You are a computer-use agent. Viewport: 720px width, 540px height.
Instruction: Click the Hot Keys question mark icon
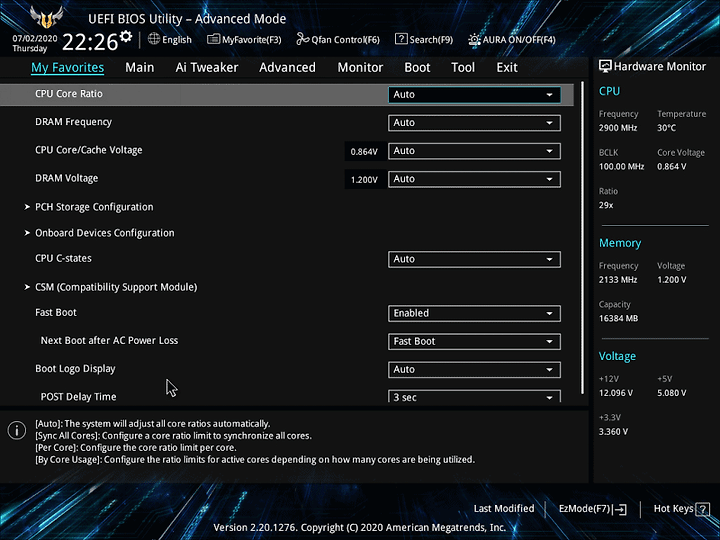tap(702, 509)
